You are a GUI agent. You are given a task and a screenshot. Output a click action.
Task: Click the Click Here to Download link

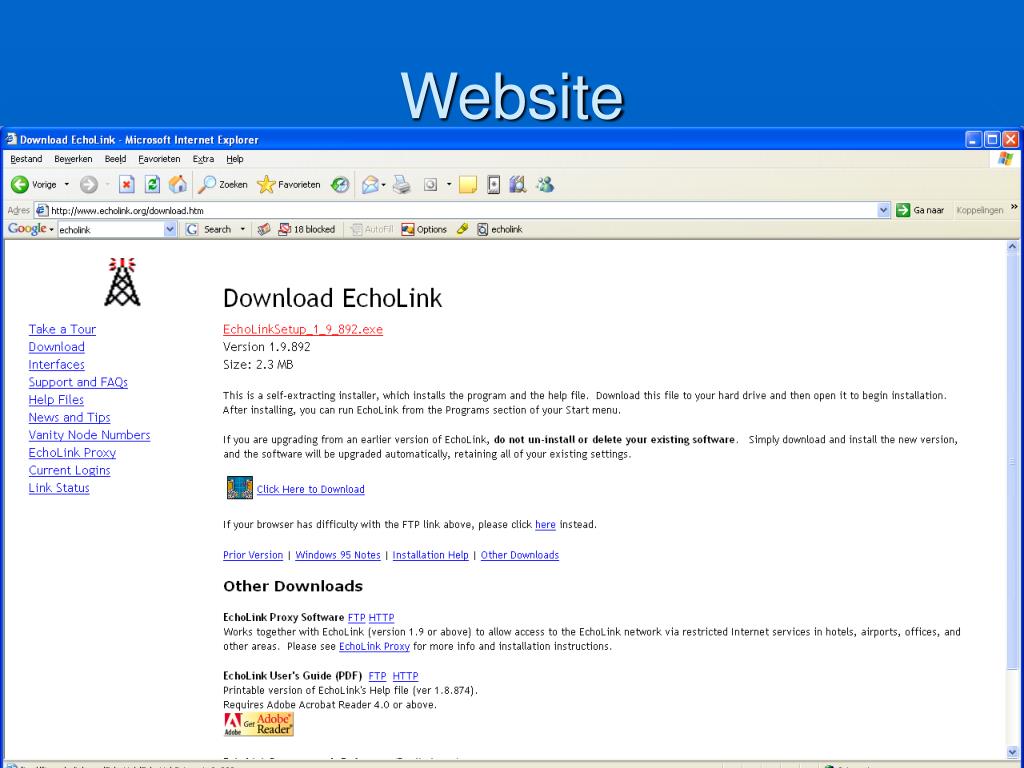tap(310, 489)
